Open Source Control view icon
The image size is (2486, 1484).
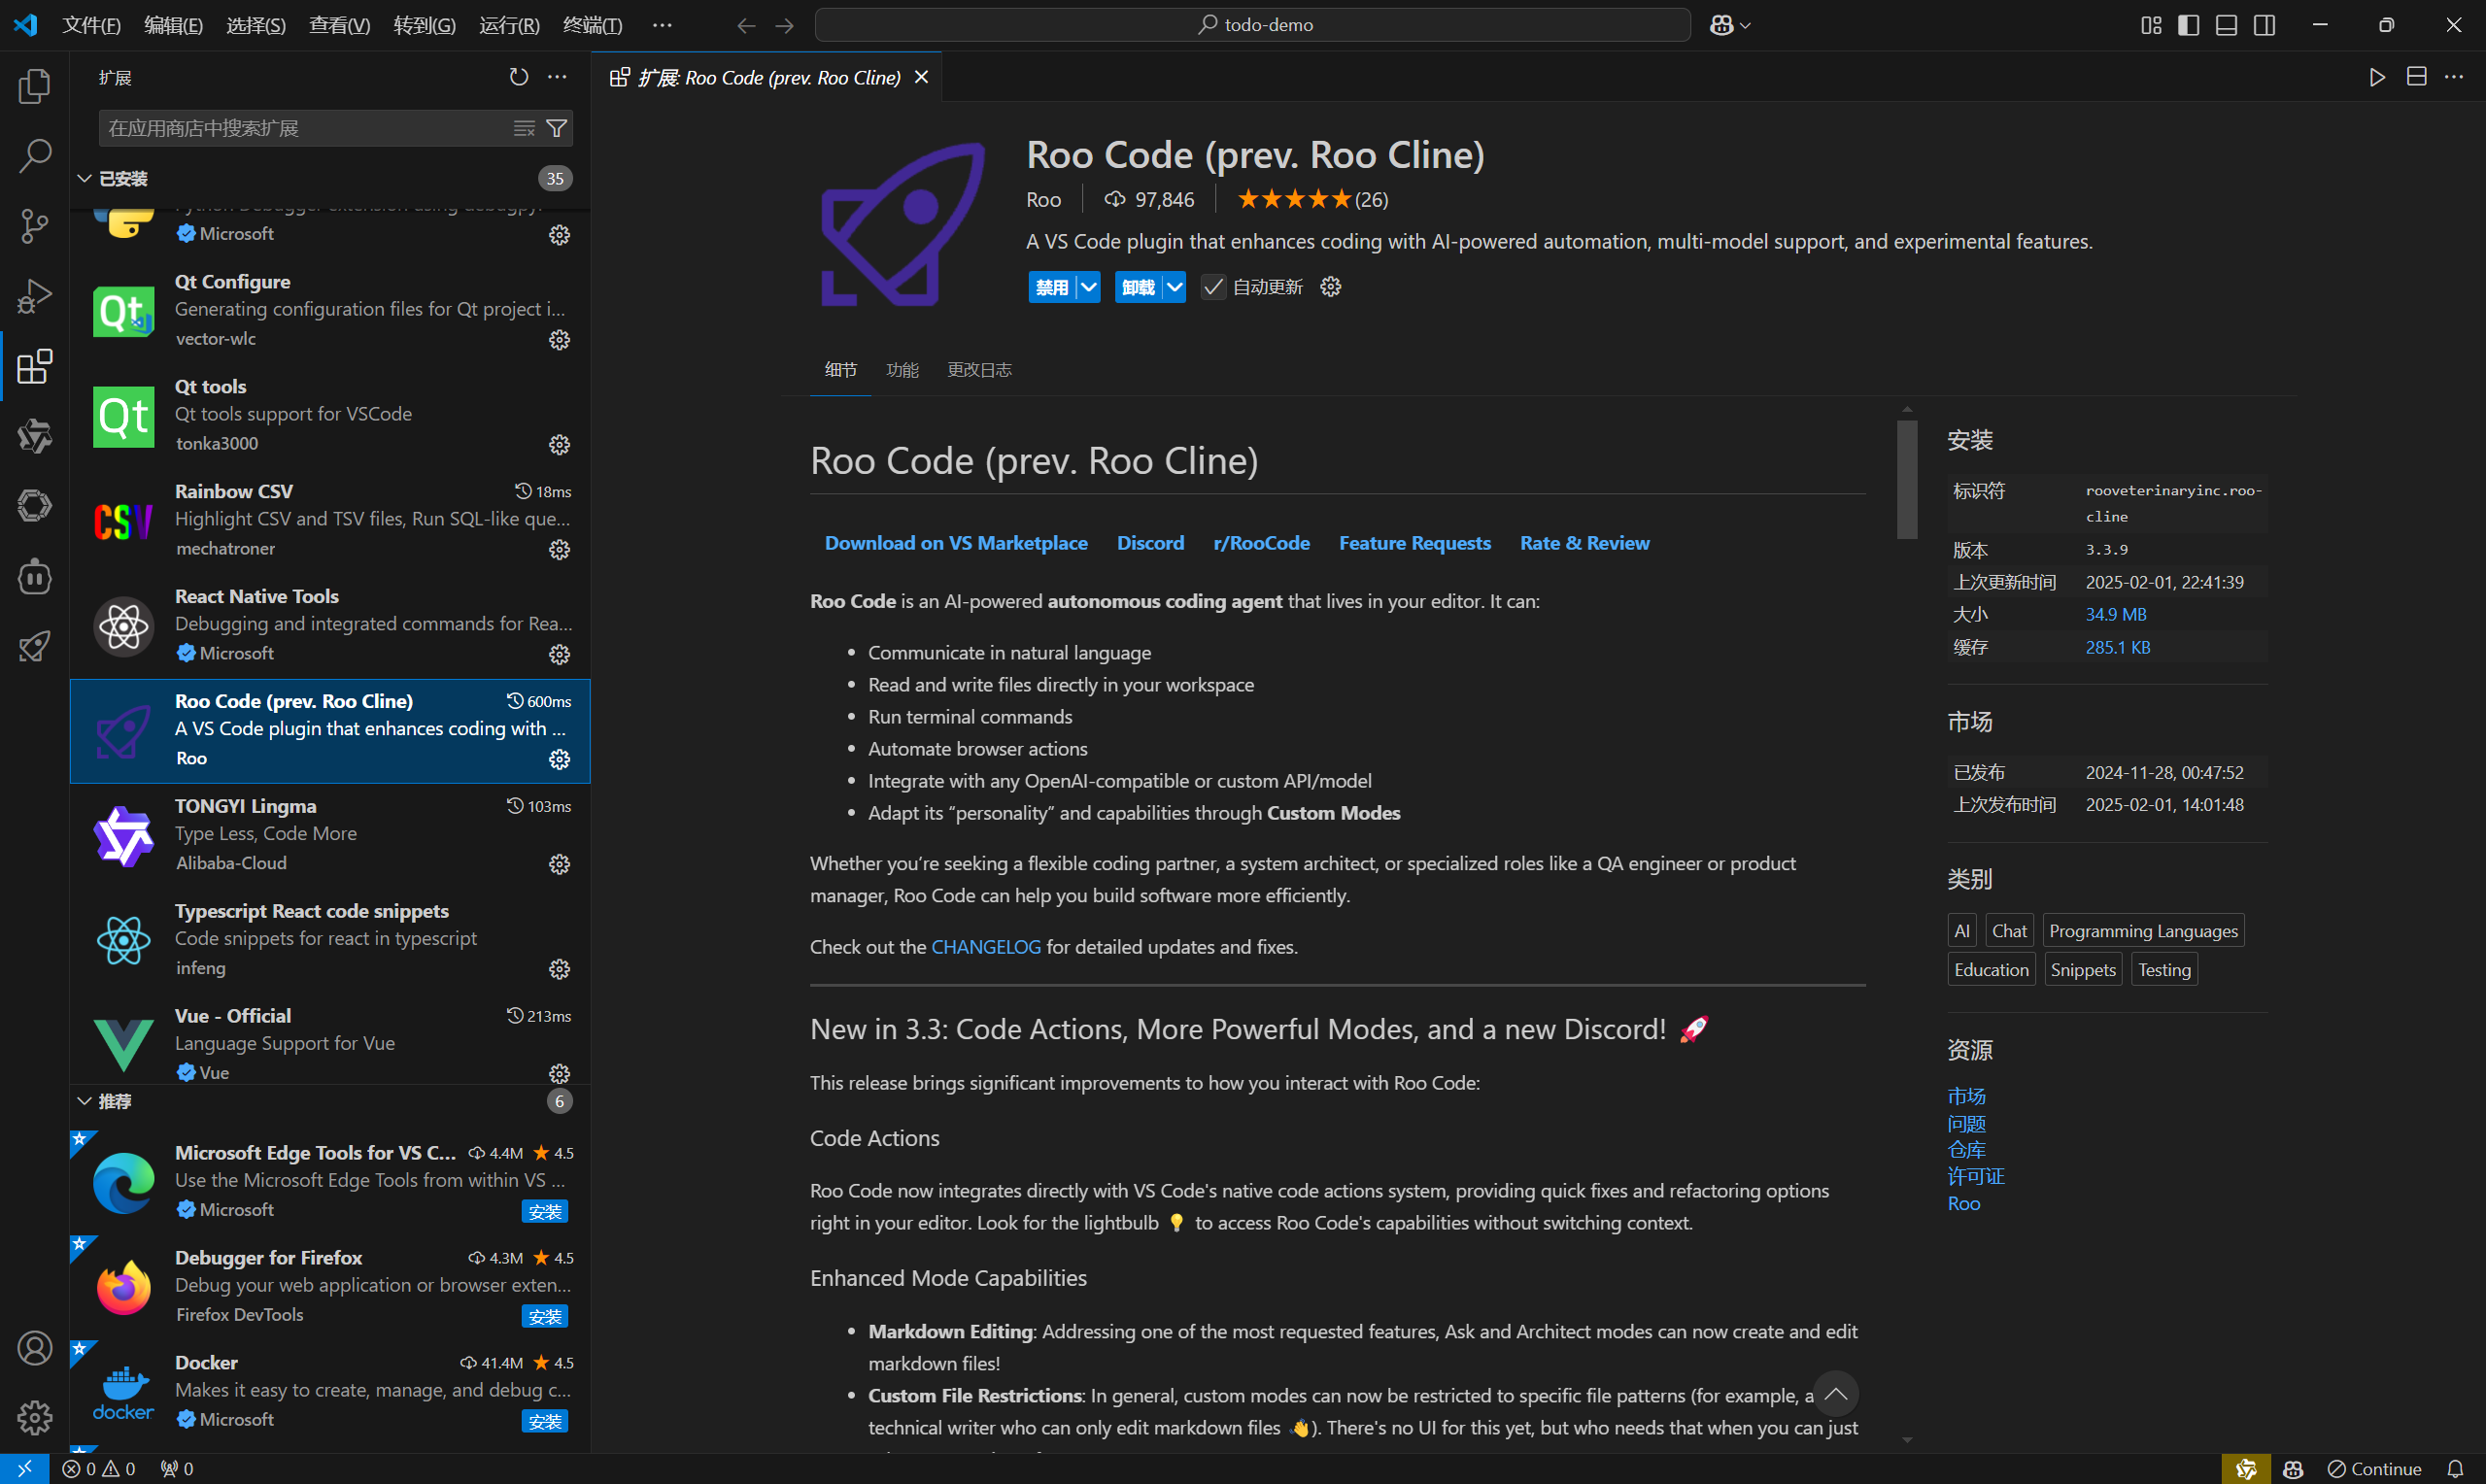click(x=34, y=226)
